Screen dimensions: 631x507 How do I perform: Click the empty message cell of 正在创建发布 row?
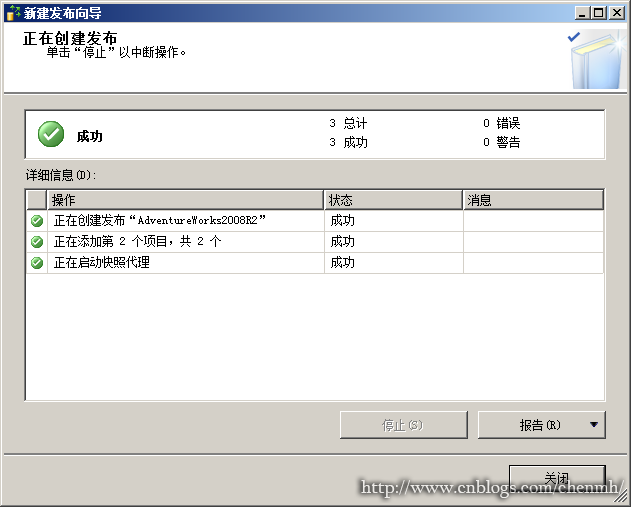533,221
